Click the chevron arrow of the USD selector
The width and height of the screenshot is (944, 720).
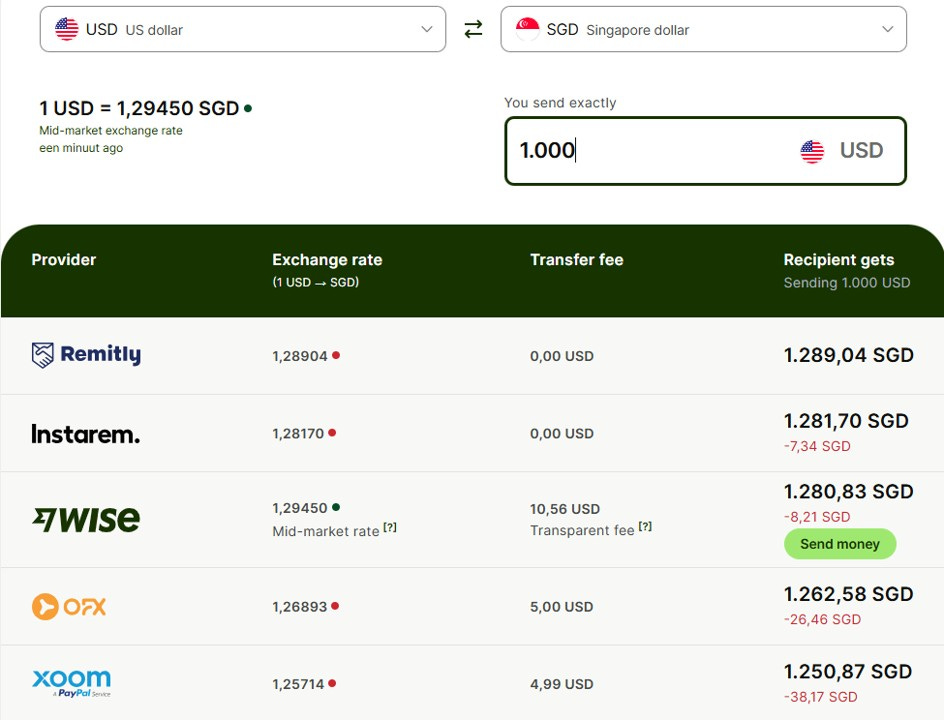427,29
